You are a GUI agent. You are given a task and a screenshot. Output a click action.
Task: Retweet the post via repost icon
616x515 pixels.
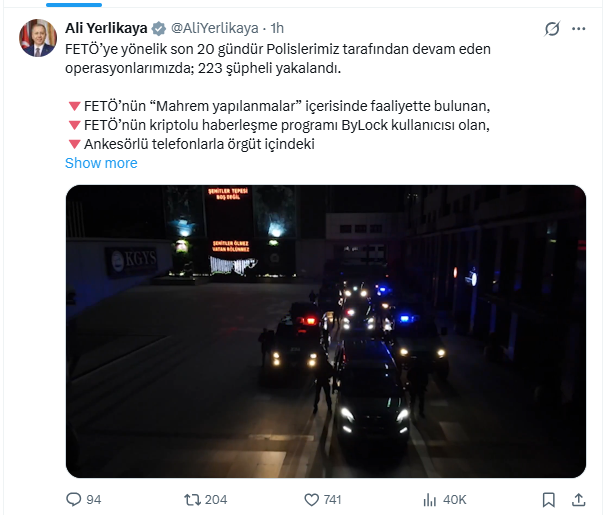click(192, 500)
